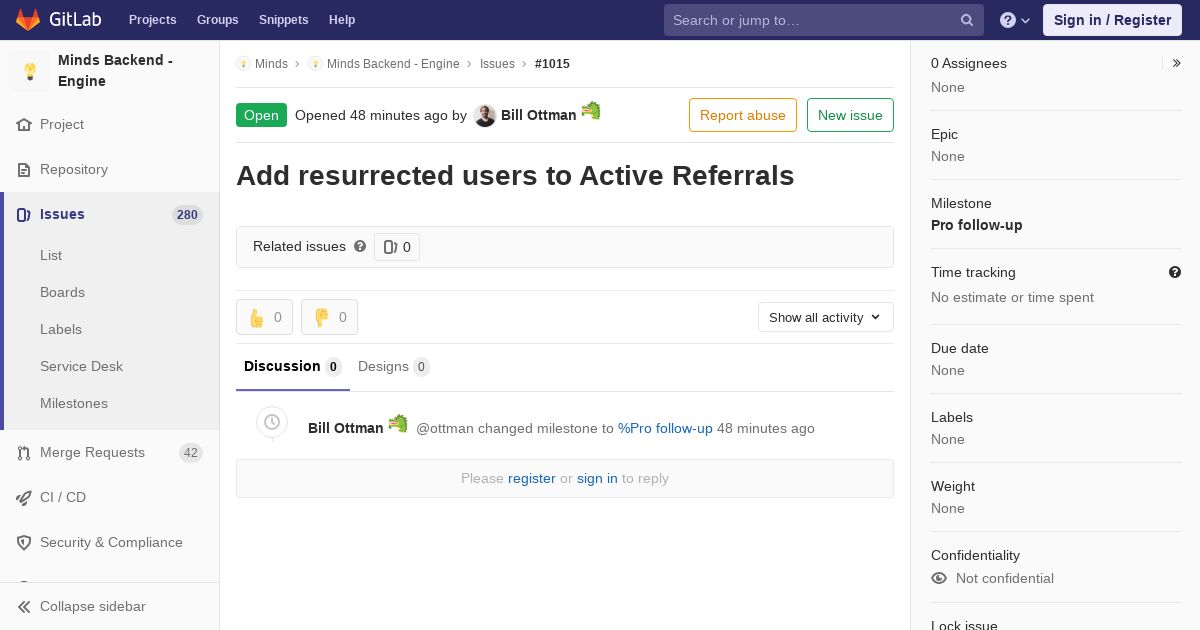Click the Security & Compliance shield icon
The width and height of the screenshot is (1200, 630).
(x=24, y=543)
